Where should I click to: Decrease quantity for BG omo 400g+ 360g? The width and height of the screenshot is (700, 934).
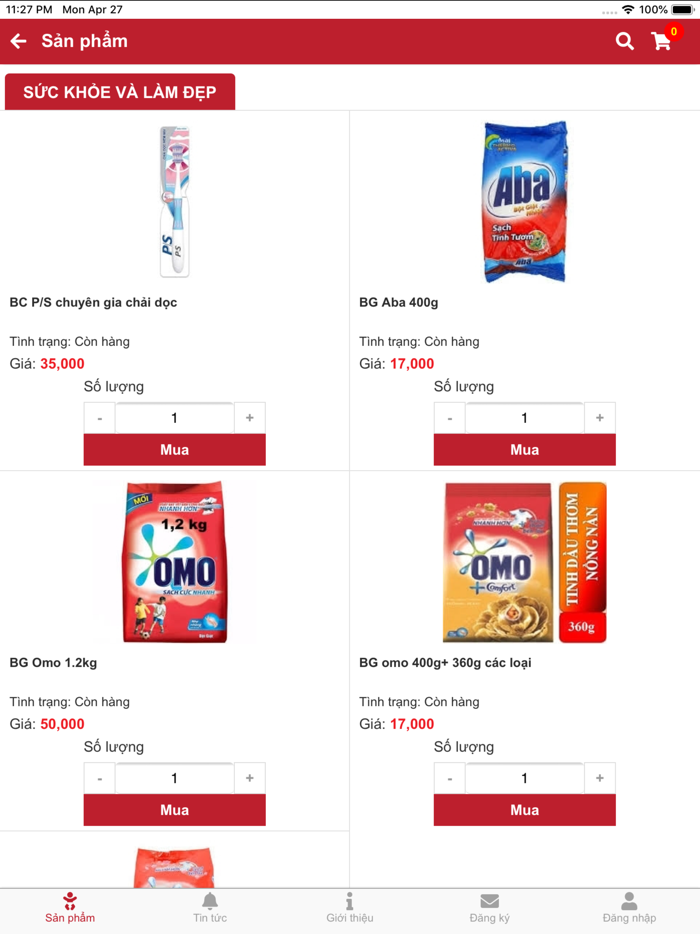pyautogui.click(x=449, y=777)
